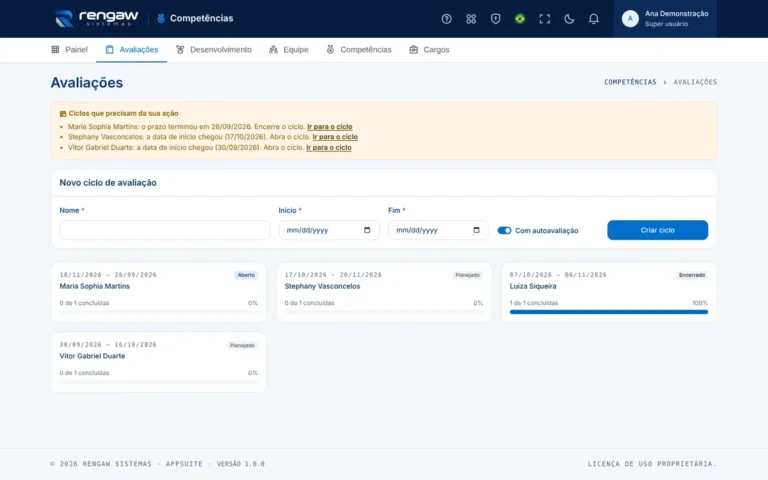Open the apps grid icon
The height and width of the screenshot is (480, 768).
(x=471, y=19)
